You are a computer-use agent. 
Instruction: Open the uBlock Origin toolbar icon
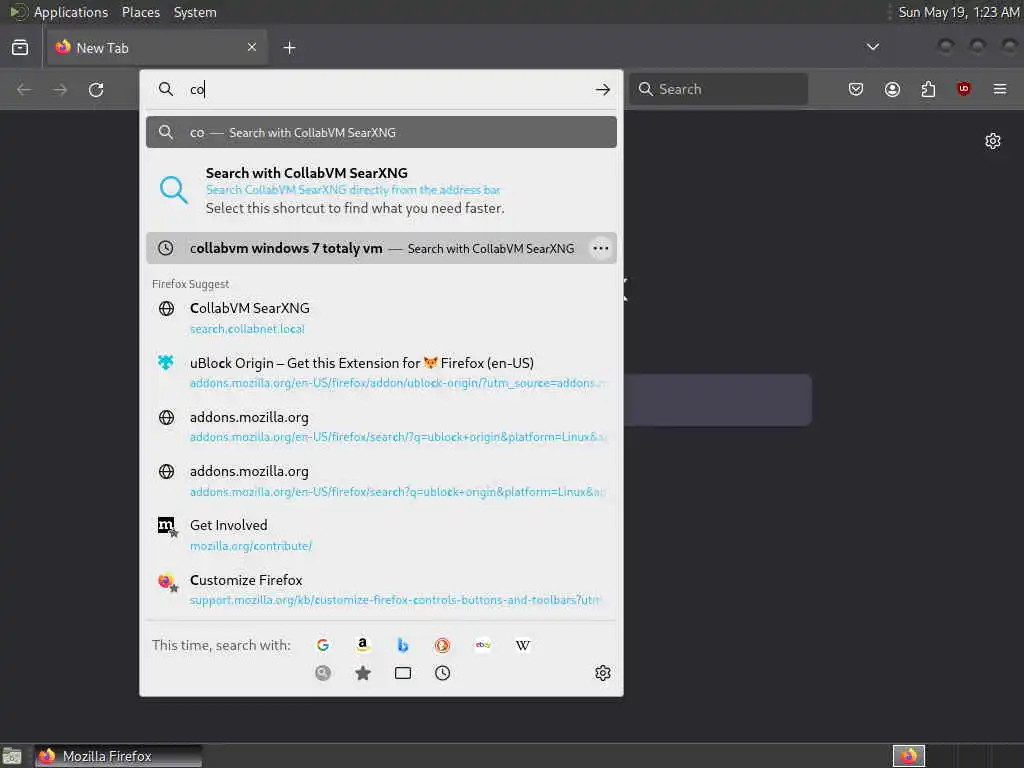(964, 89)
